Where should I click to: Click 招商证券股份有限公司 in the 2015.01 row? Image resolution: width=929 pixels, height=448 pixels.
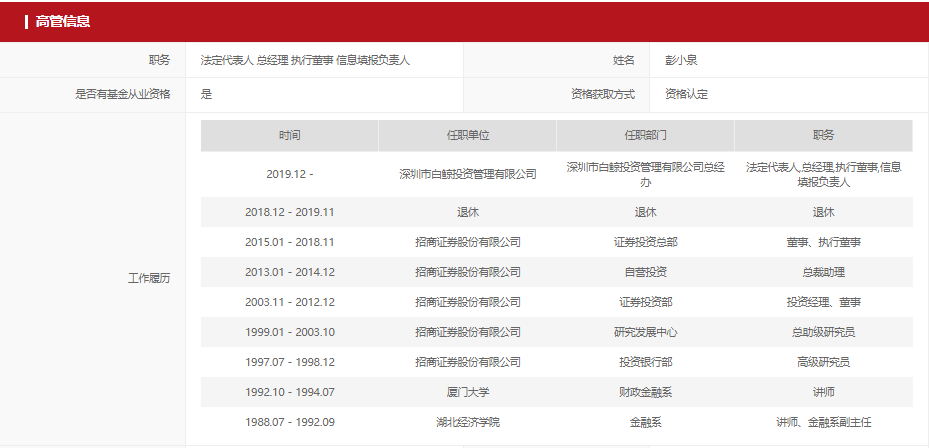coord(468,242)
